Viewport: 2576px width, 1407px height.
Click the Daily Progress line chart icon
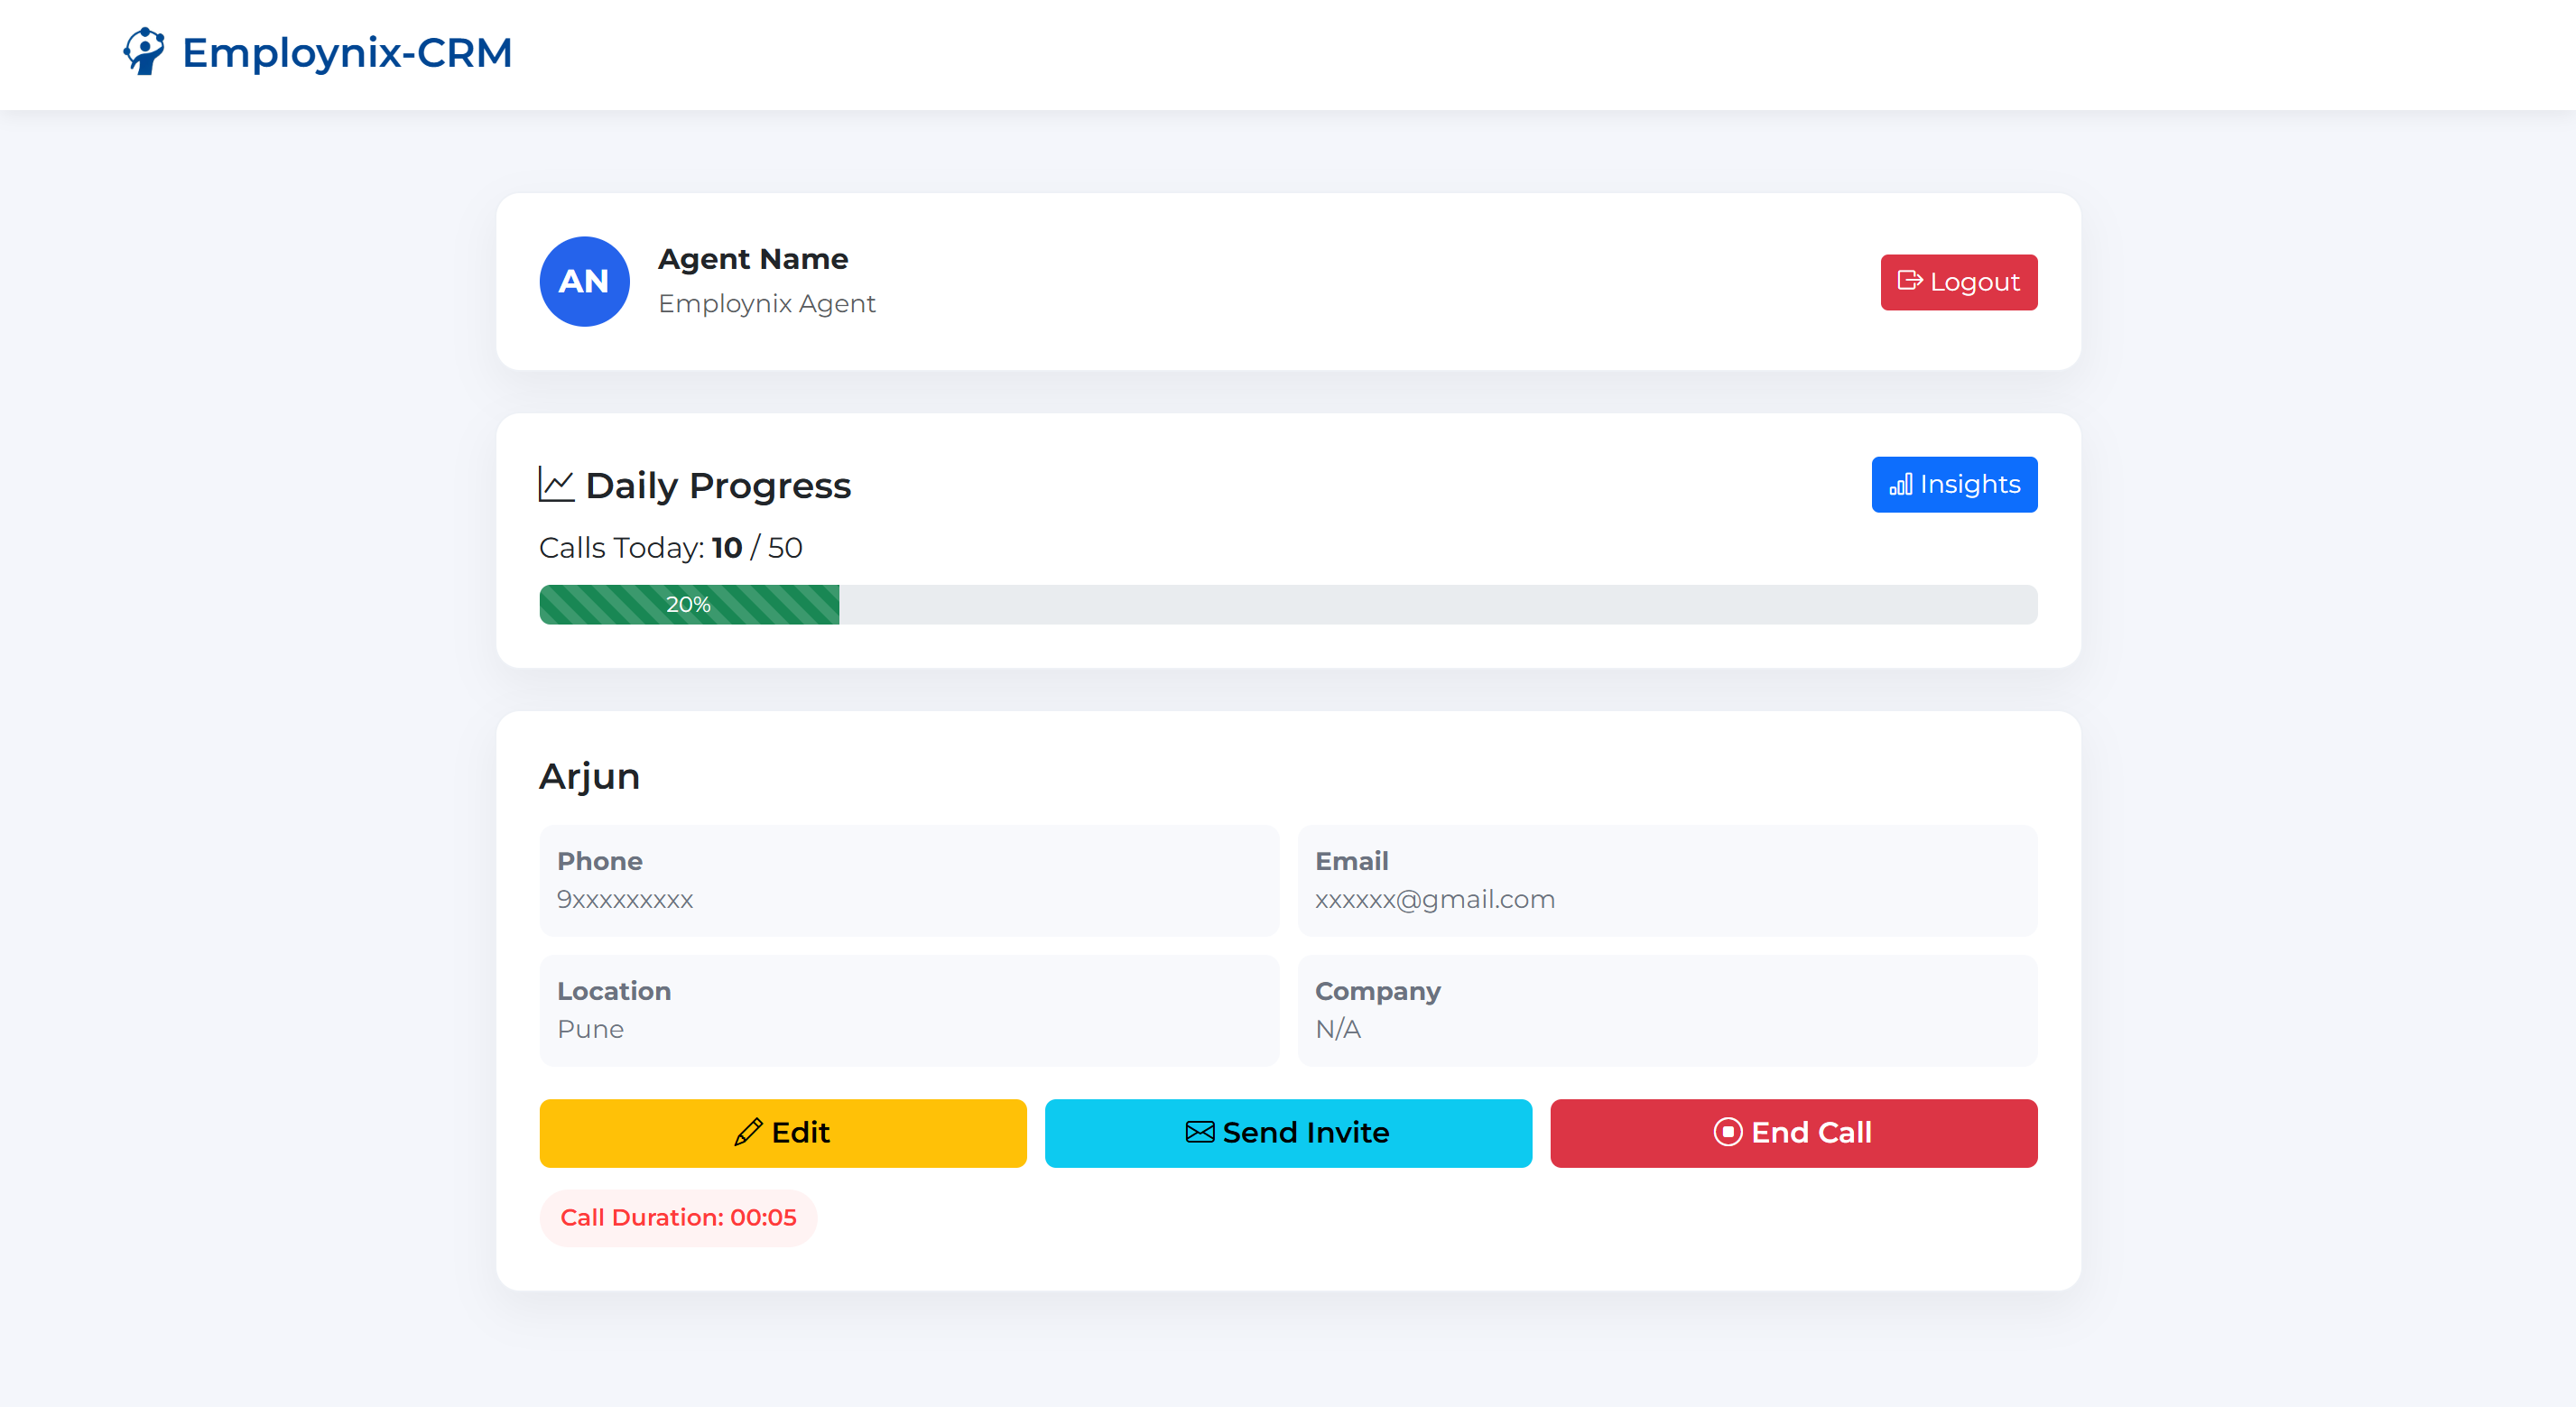(556, 485)
